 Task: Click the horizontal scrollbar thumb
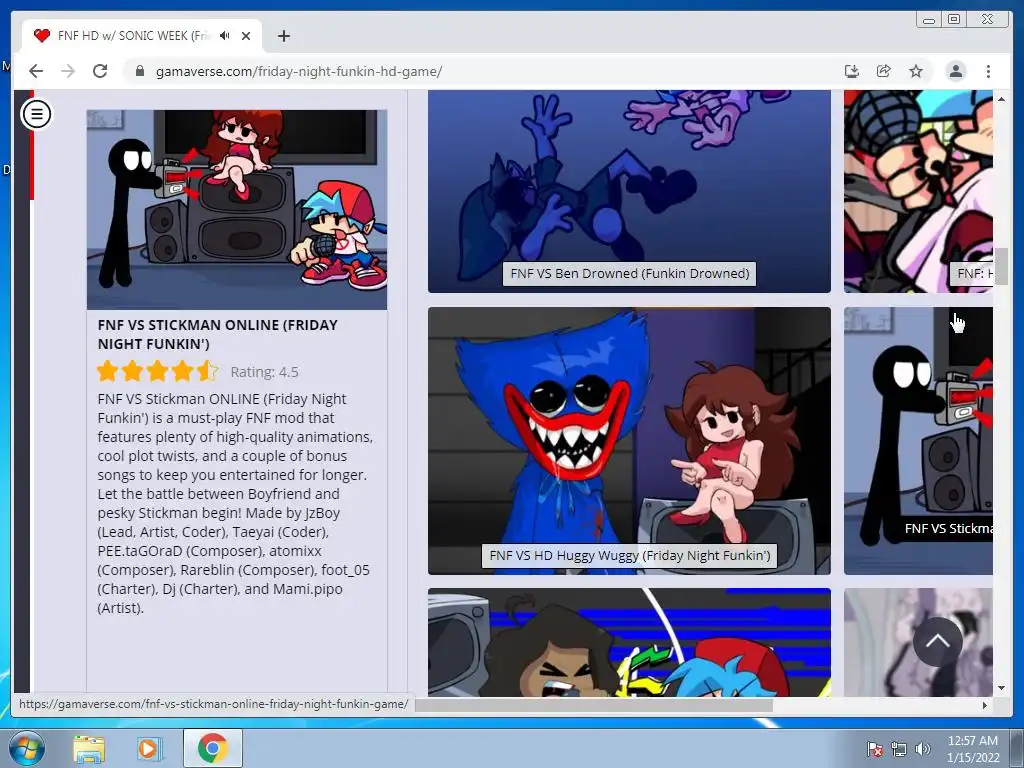click(x=593, y=705)
